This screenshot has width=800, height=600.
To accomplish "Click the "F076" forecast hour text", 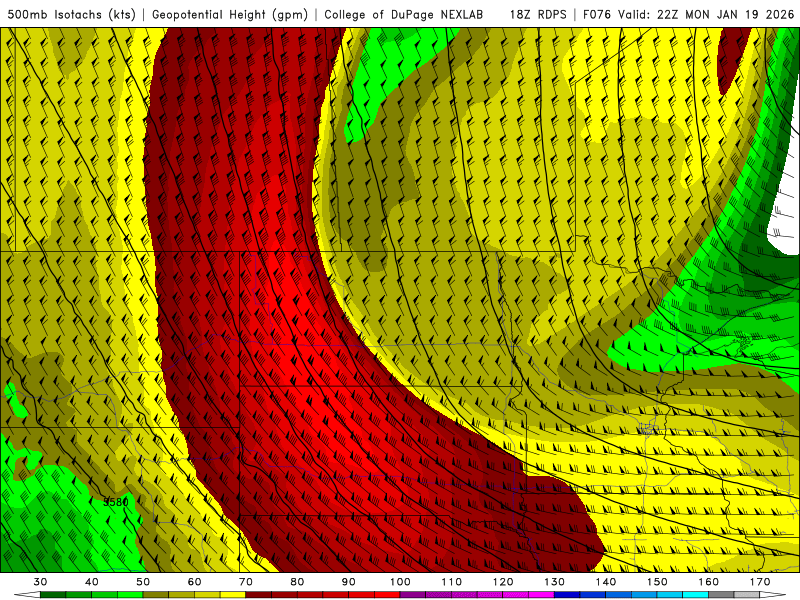I will pyautogui.click(x=598, y=14).
